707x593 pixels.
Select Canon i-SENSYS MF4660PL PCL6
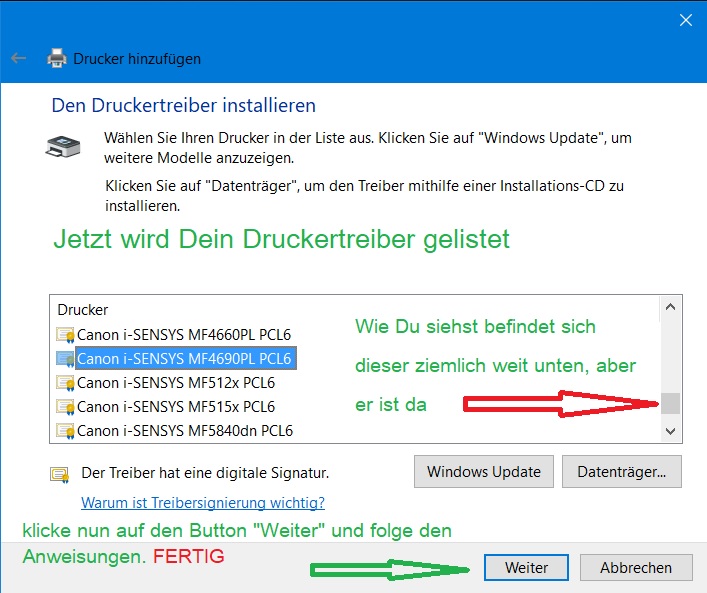(184, 335)
